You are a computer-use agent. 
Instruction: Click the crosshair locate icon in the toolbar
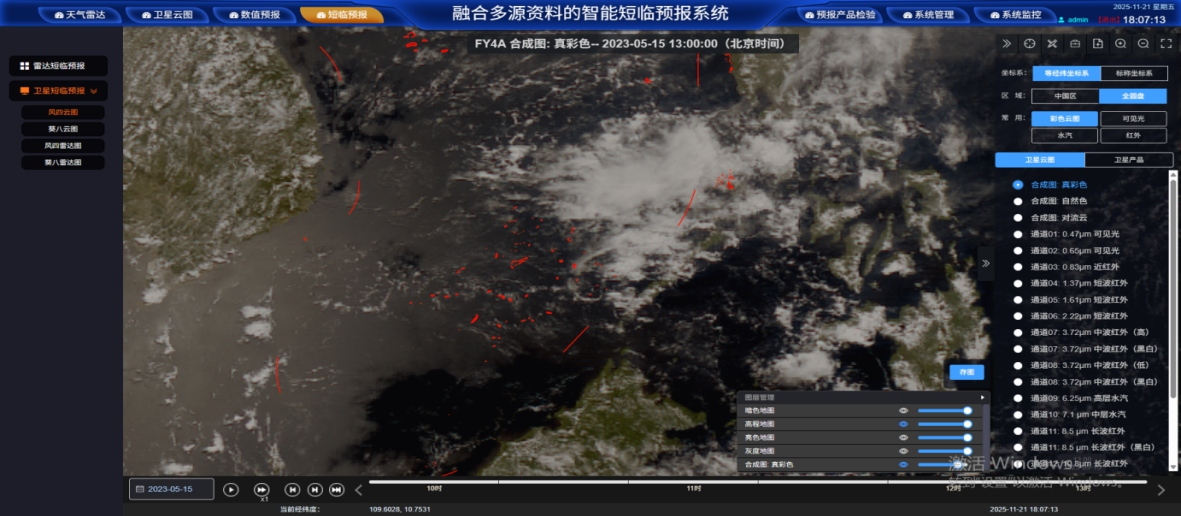(x=1030, y=44)
